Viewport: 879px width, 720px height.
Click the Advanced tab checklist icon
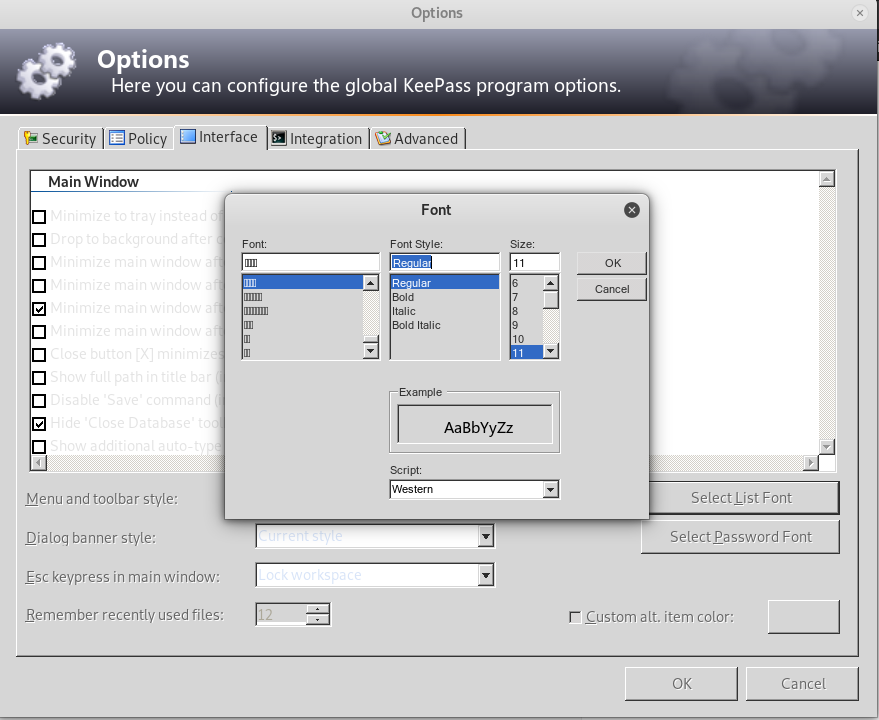(x=383, y=138)
